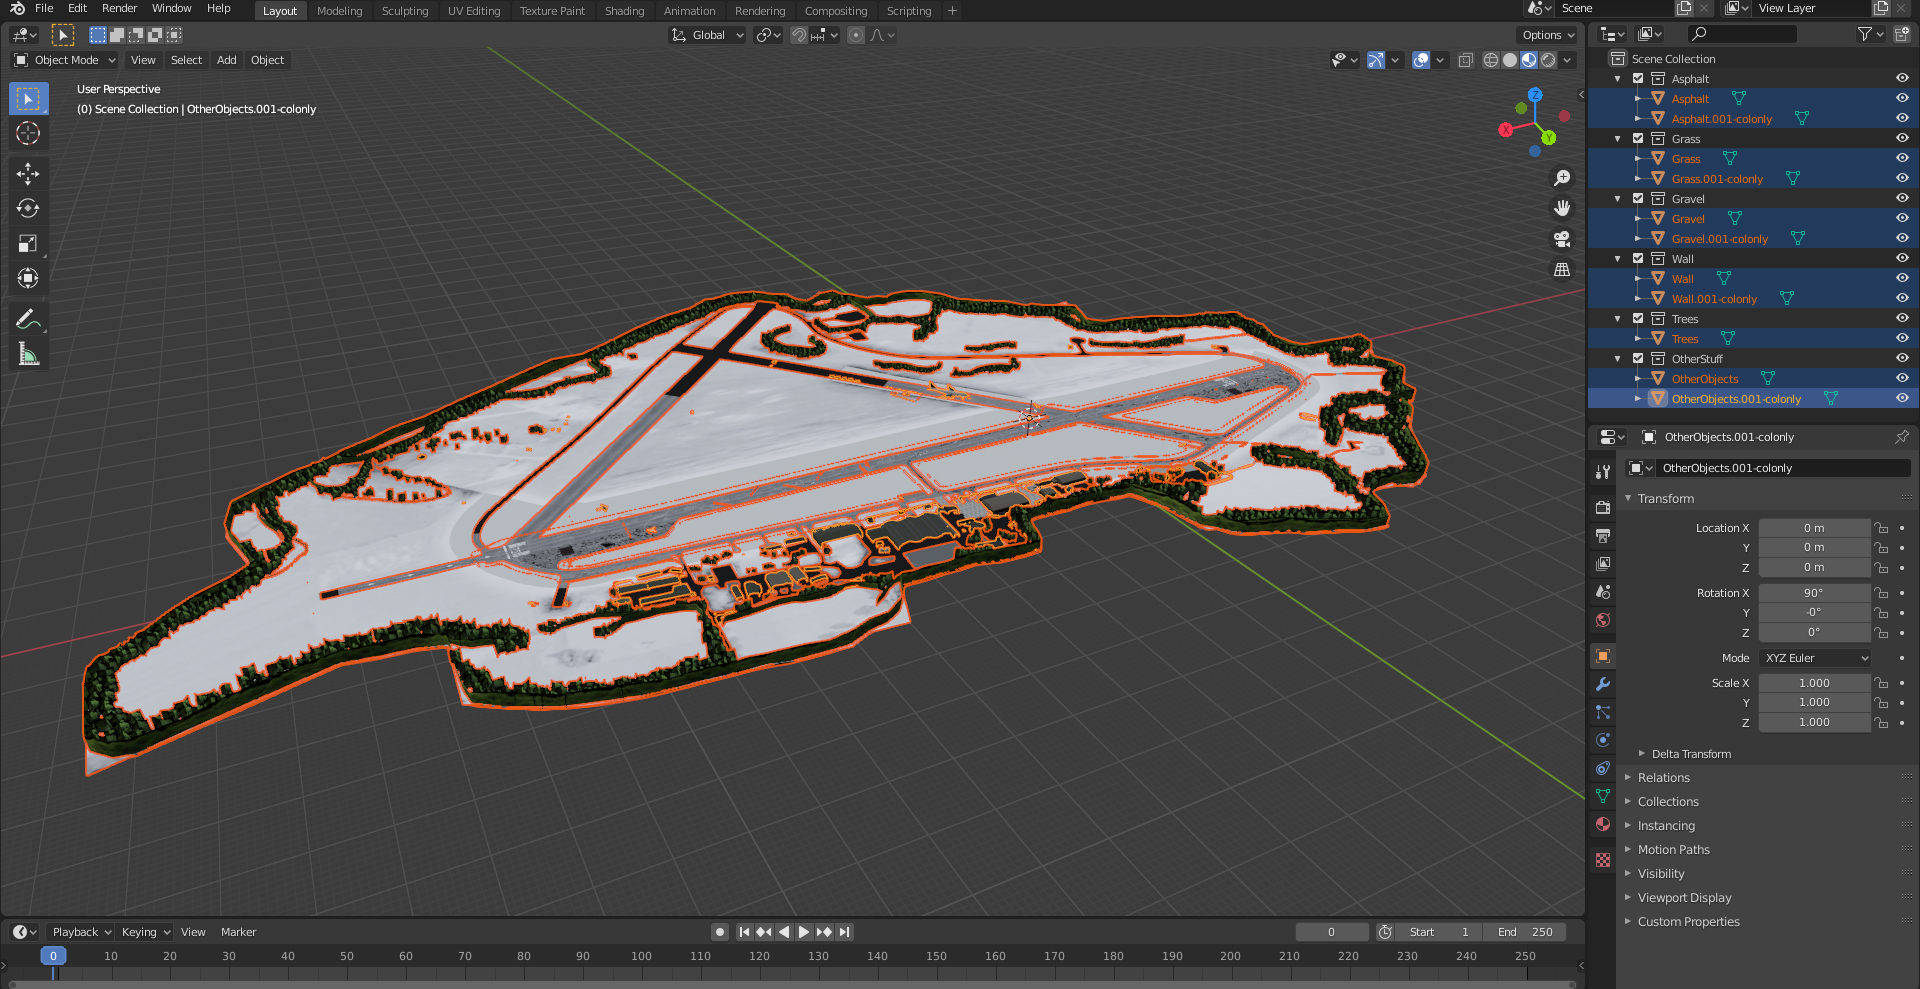1920x989 pixels.
Task: Choose the Scale tool
Action: [28, 244]
